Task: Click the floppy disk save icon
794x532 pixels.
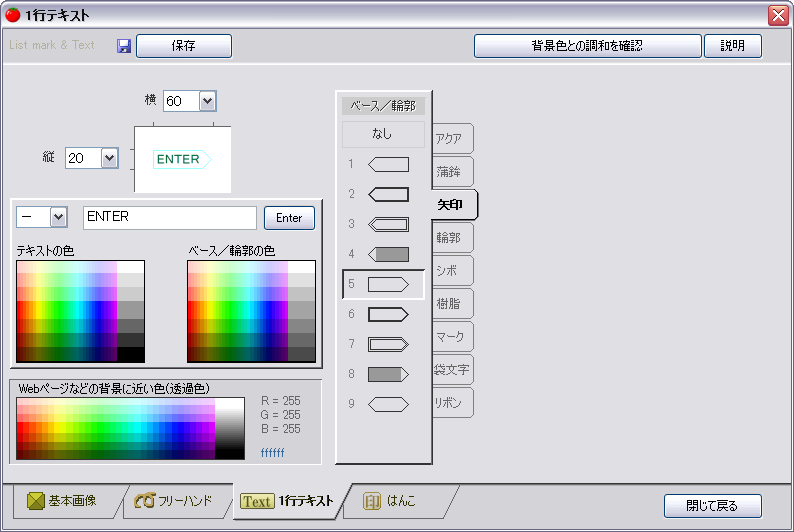Action: (124, 46)
